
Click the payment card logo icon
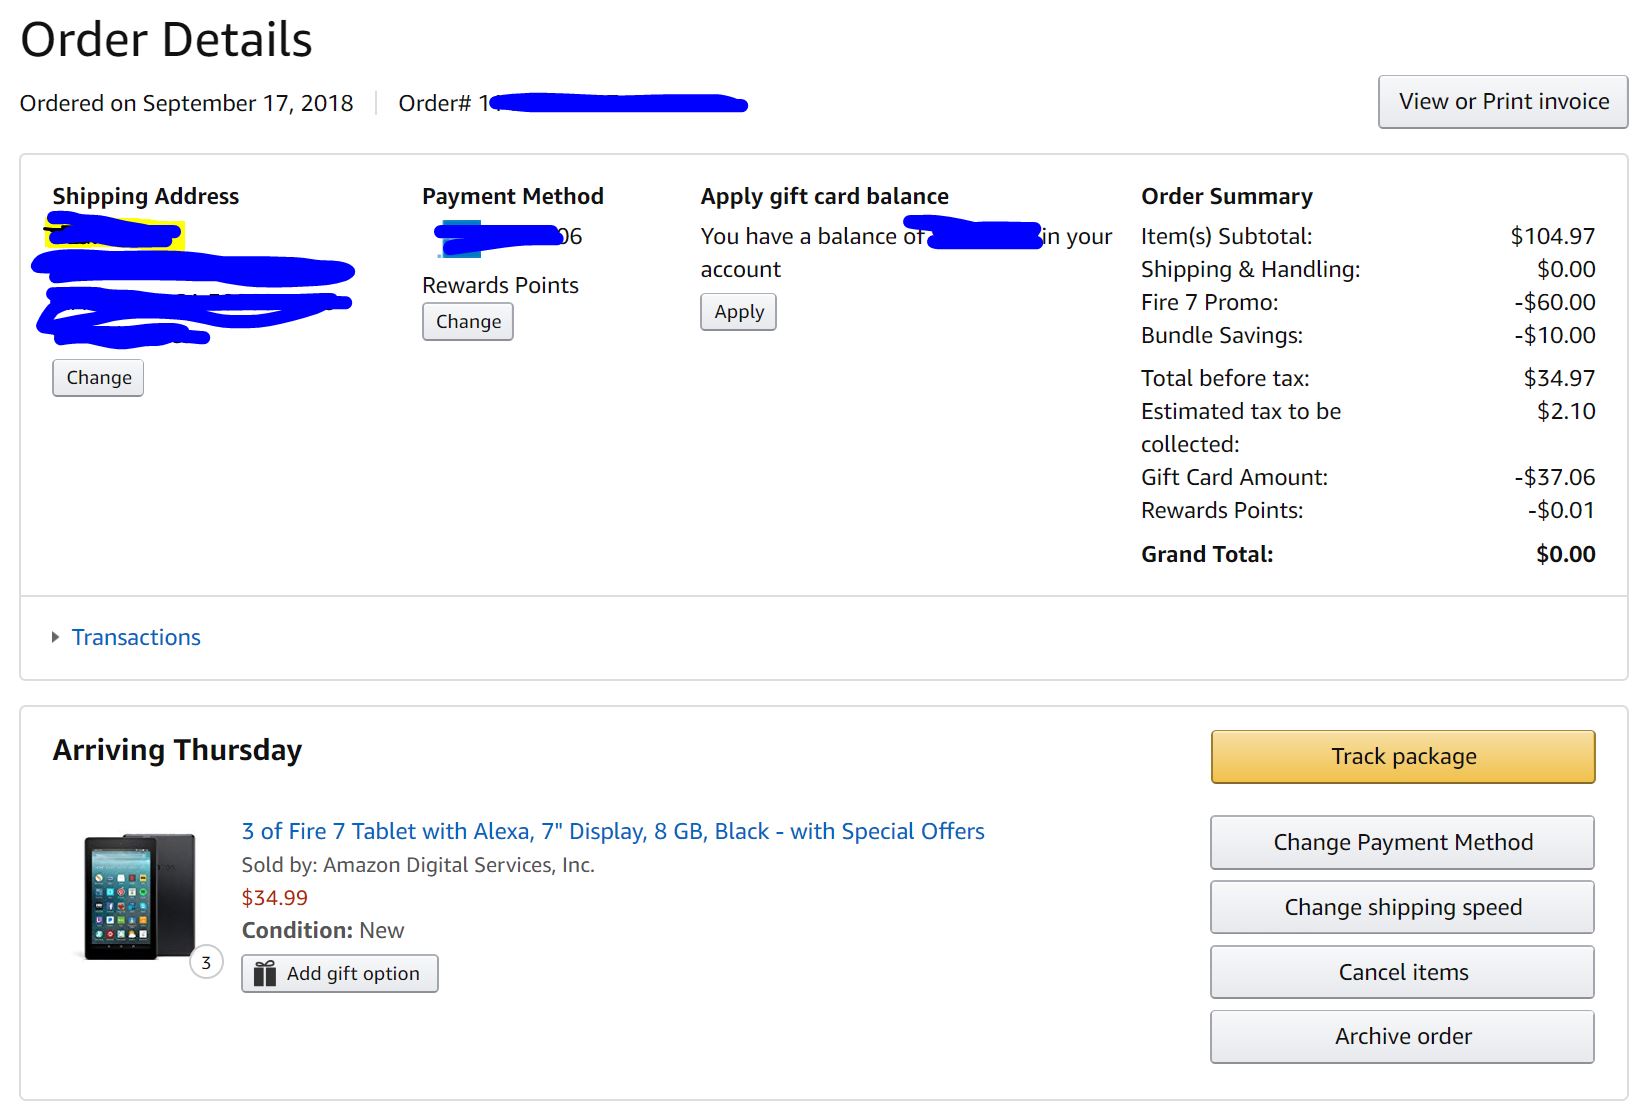pos(460,239)
